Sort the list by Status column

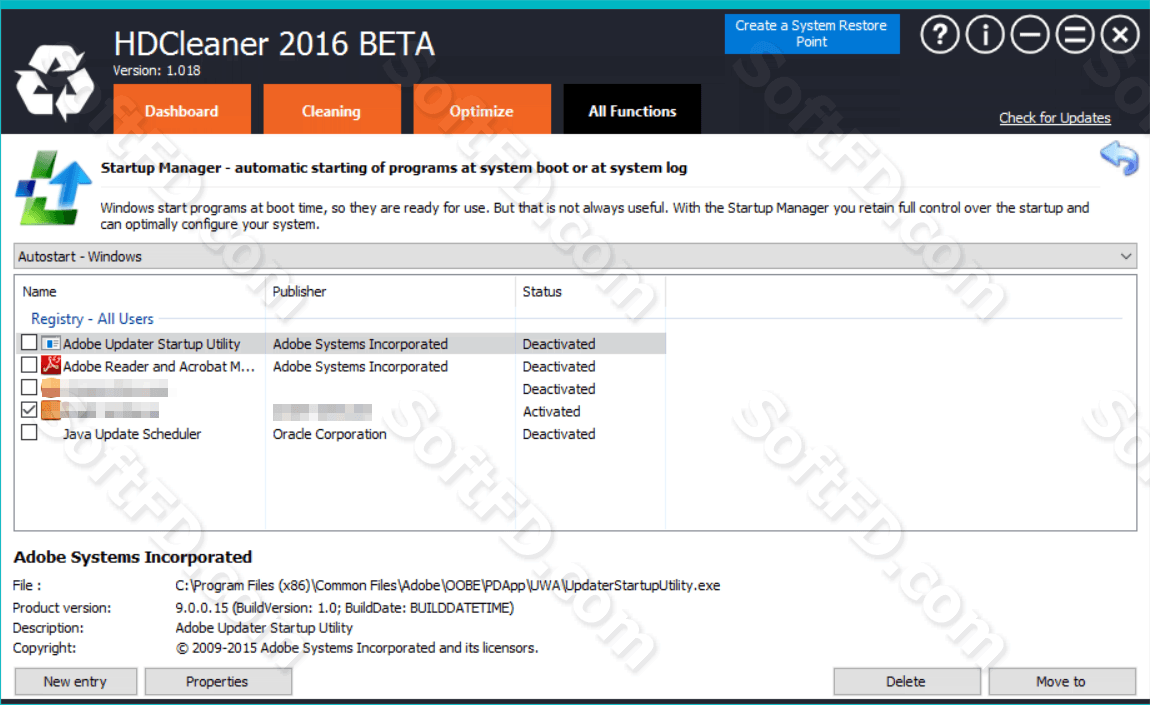click(542, 291)
